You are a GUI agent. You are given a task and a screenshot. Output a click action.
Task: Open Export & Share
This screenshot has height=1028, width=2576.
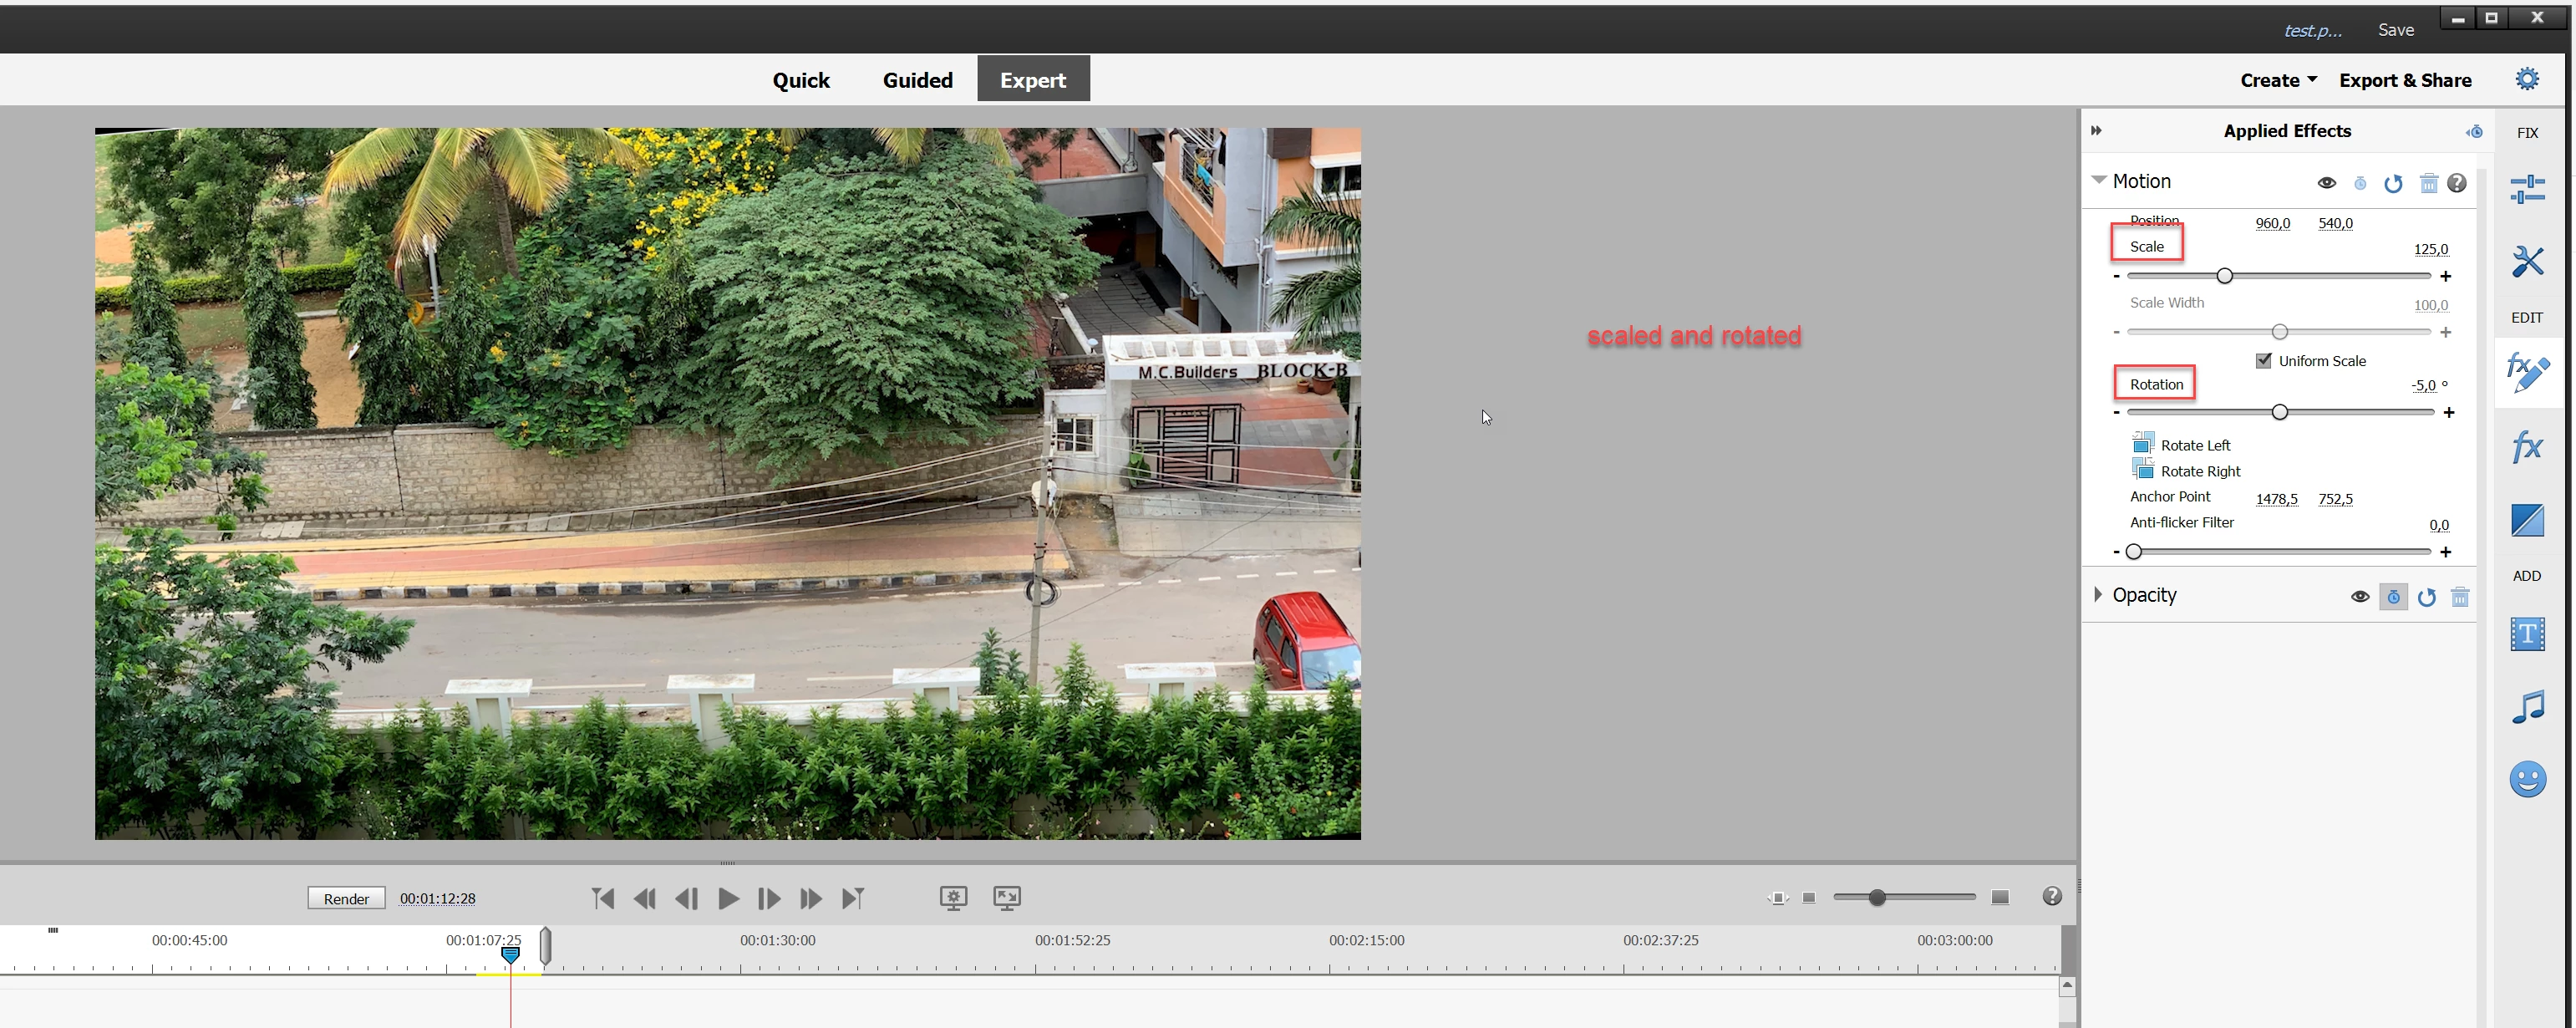click(x=2405, y=80)
